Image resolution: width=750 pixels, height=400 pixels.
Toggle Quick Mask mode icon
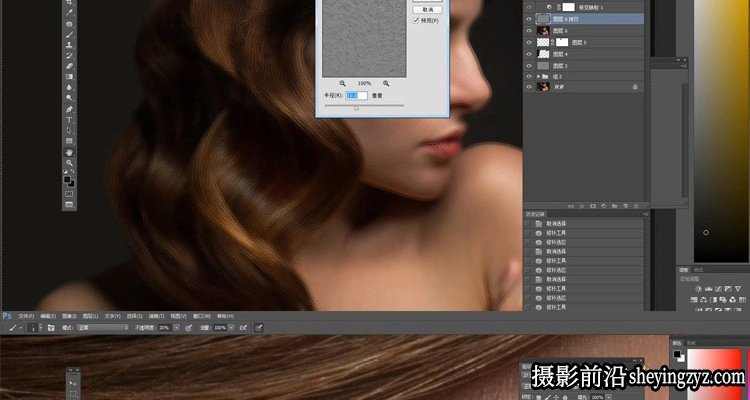[x=69, y=194]
